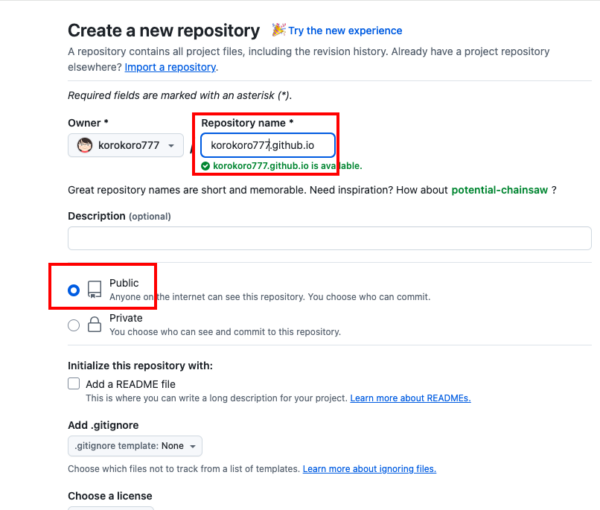Follow the Import a repository link
600x510 pixels.
[x=170, y=67]
